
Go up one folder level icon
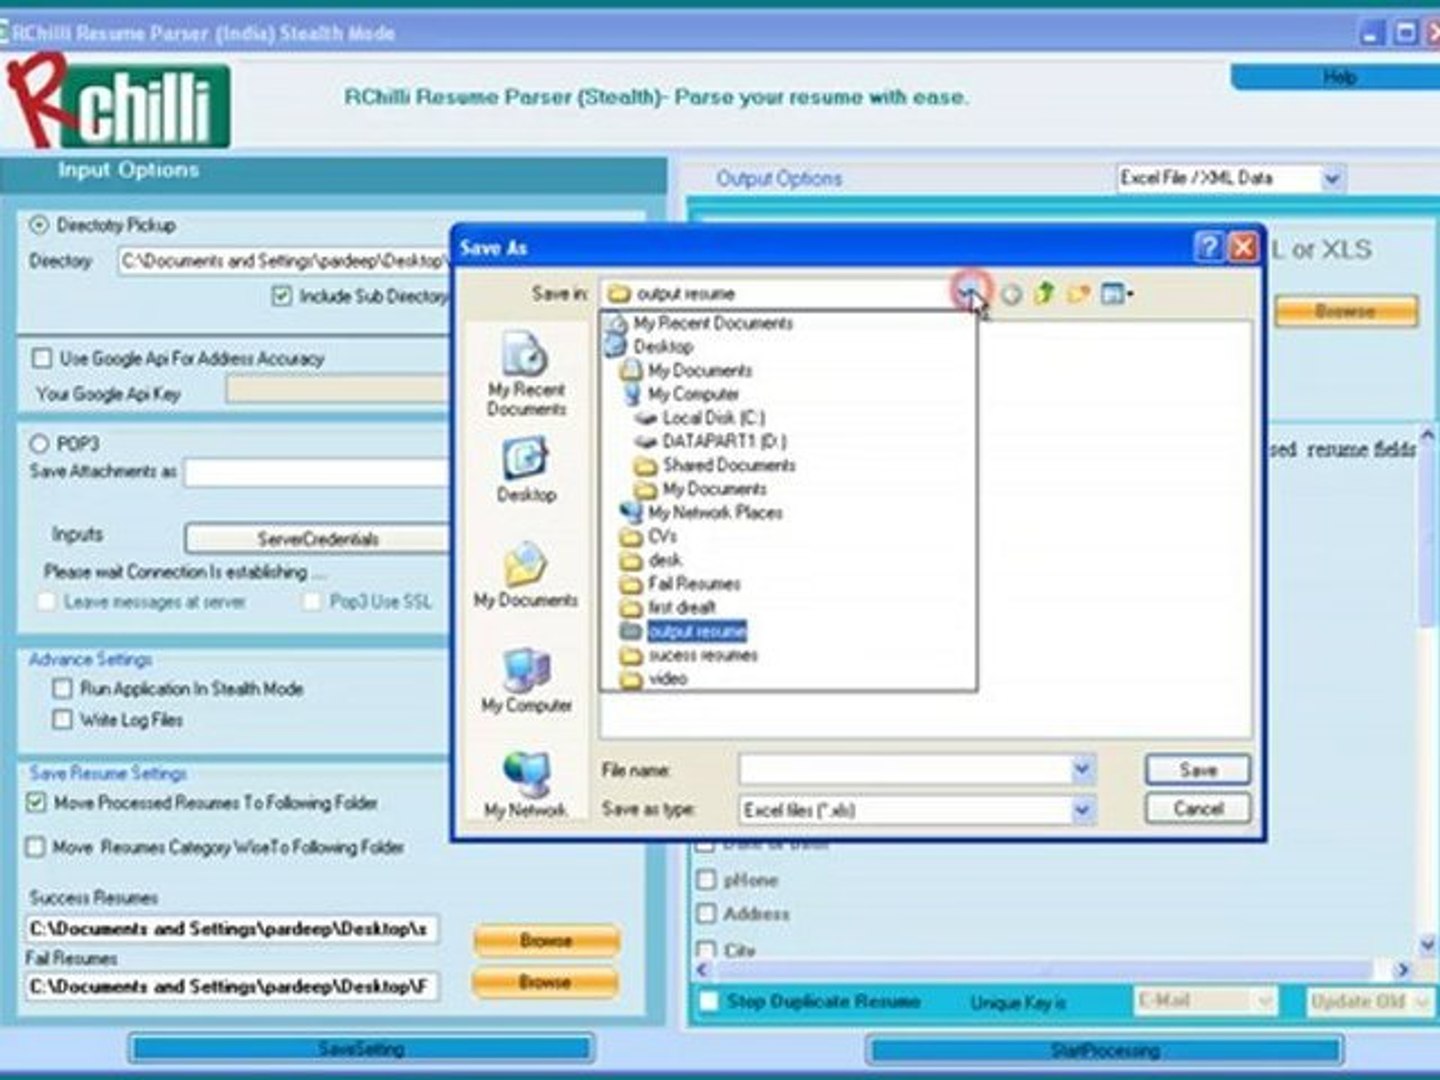point(1044,293)
